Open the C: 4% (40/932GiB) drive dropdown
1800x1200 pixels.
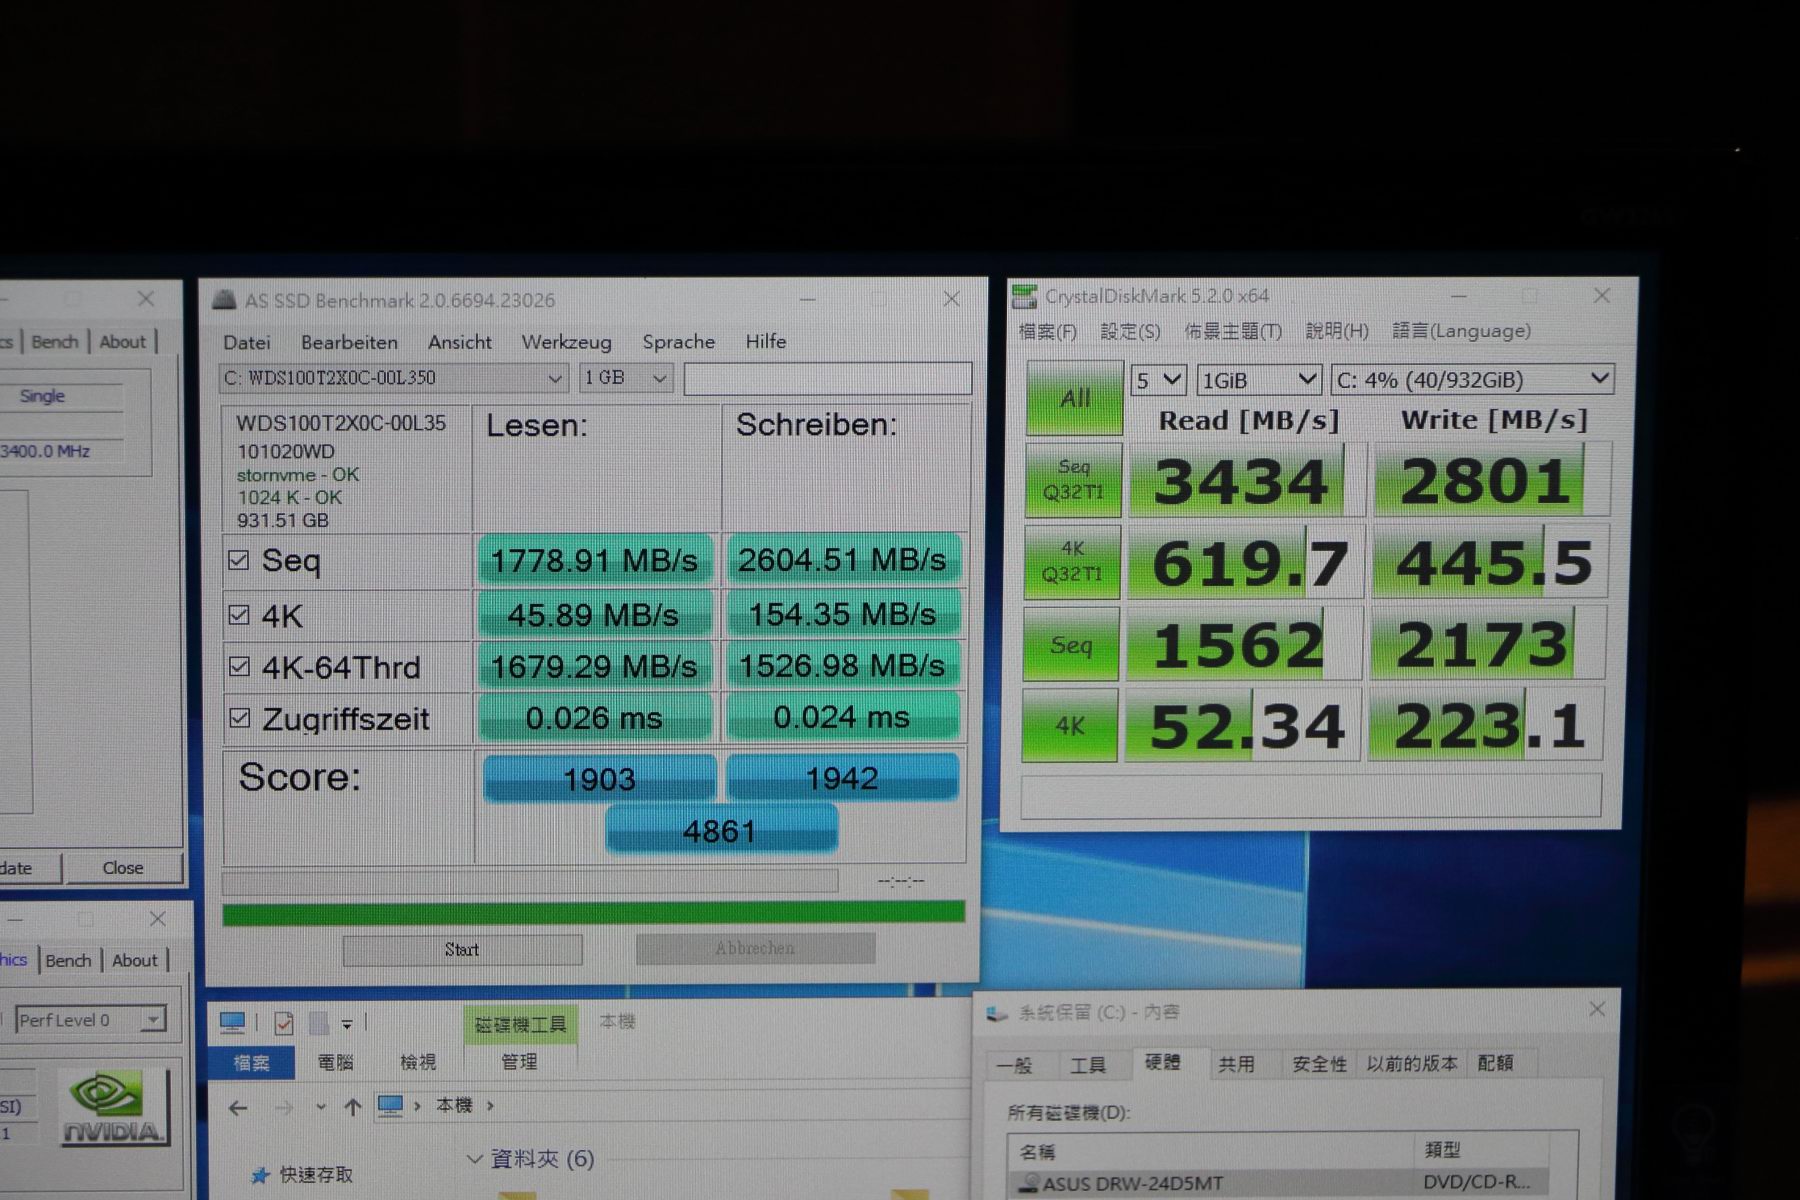[1472, 380]
